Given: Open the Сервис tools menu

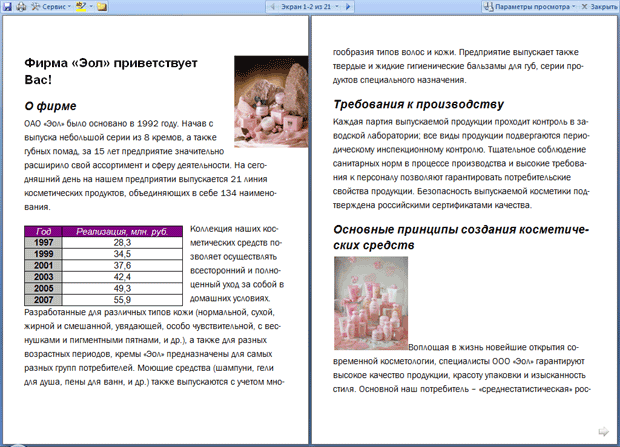Looking at the screenshot, I should [51, 6].
